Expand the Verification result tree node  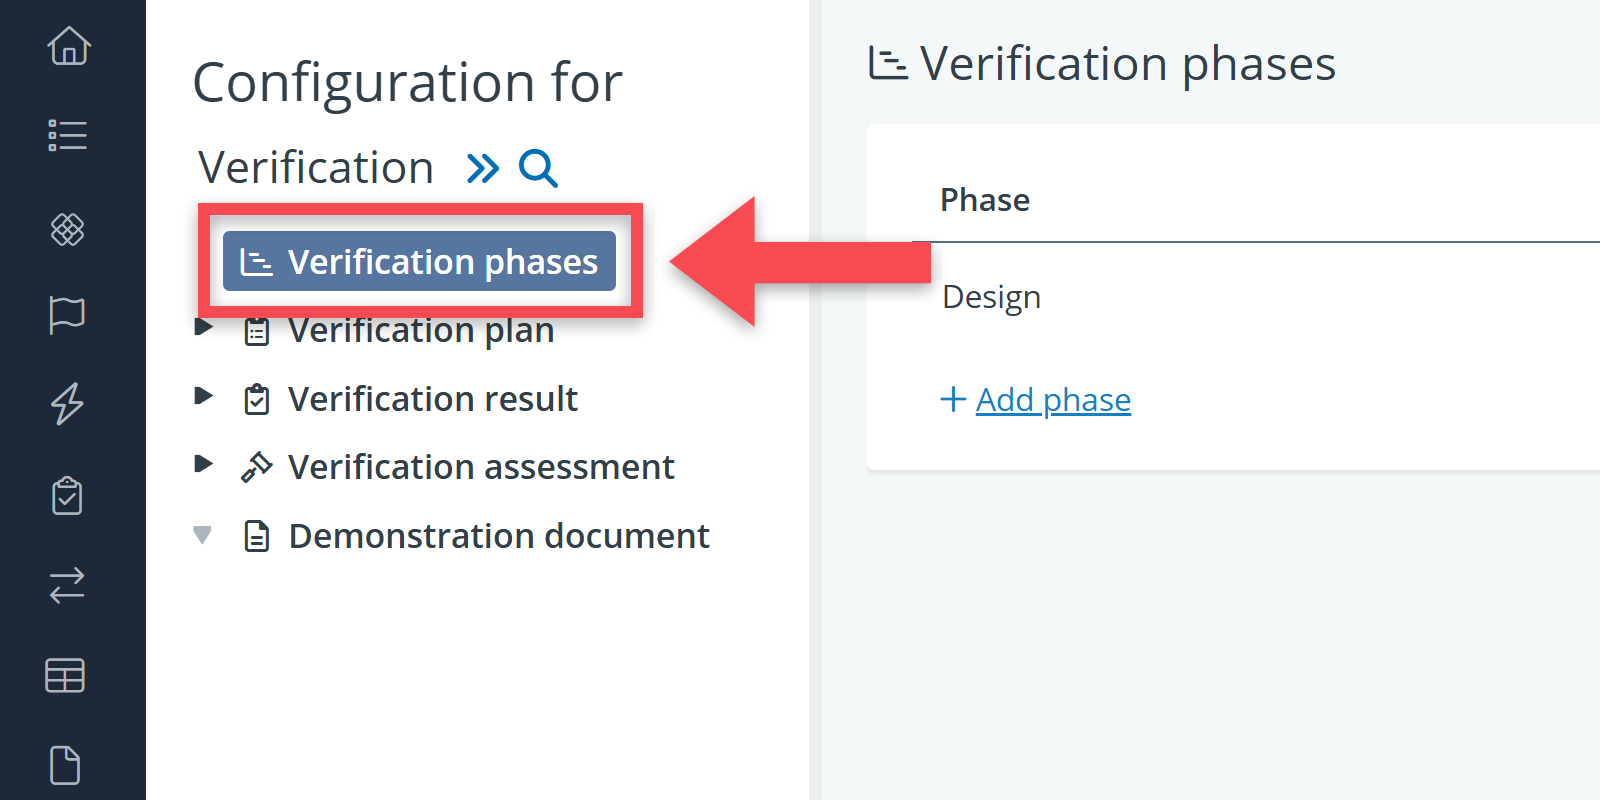(x=204, y=396)
